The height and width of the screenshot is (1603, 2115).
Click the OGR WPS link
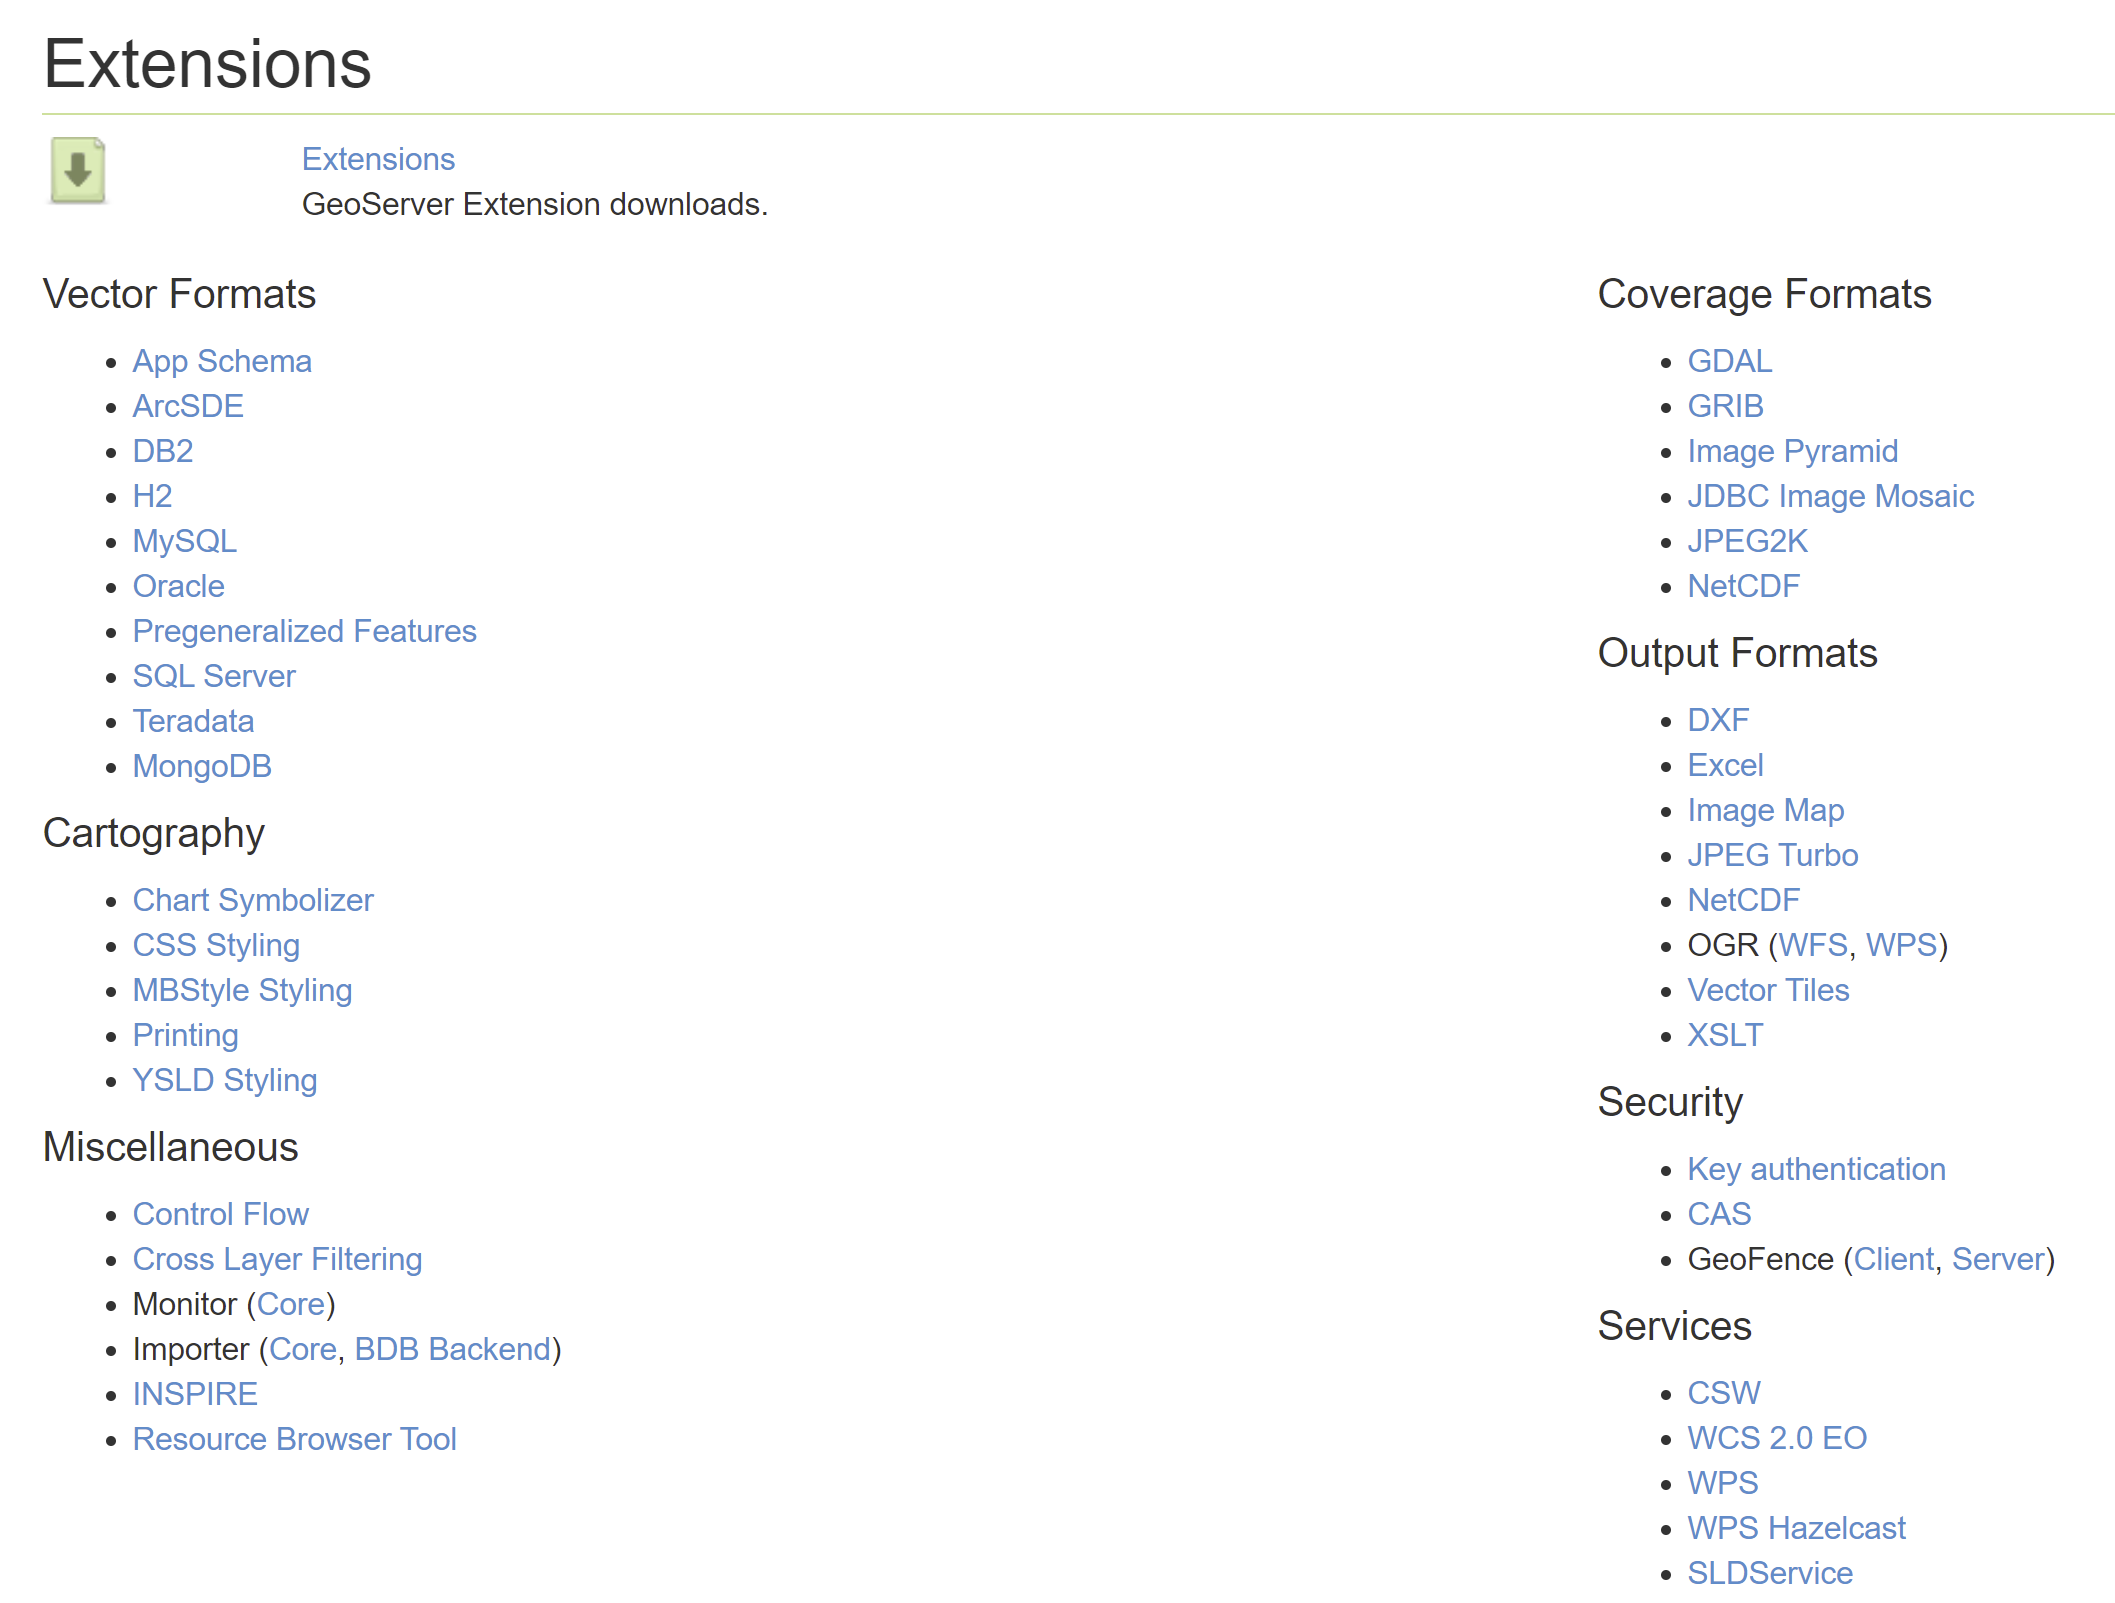coord(1901,945)
